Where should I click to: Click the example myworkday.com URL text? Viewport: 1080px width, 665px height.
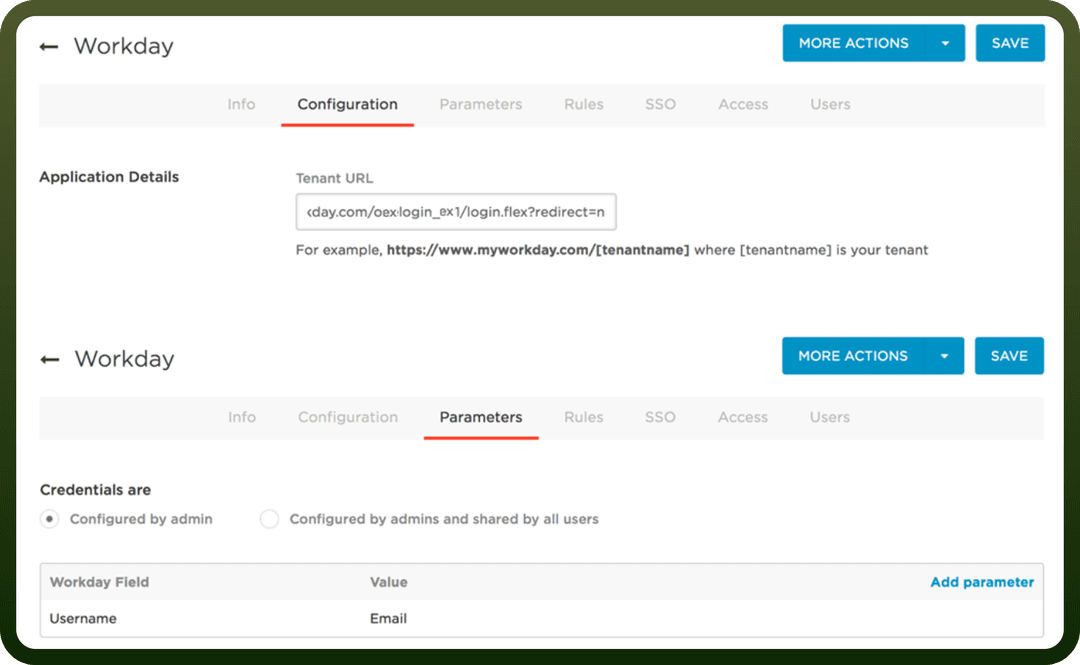pos(538,250)
